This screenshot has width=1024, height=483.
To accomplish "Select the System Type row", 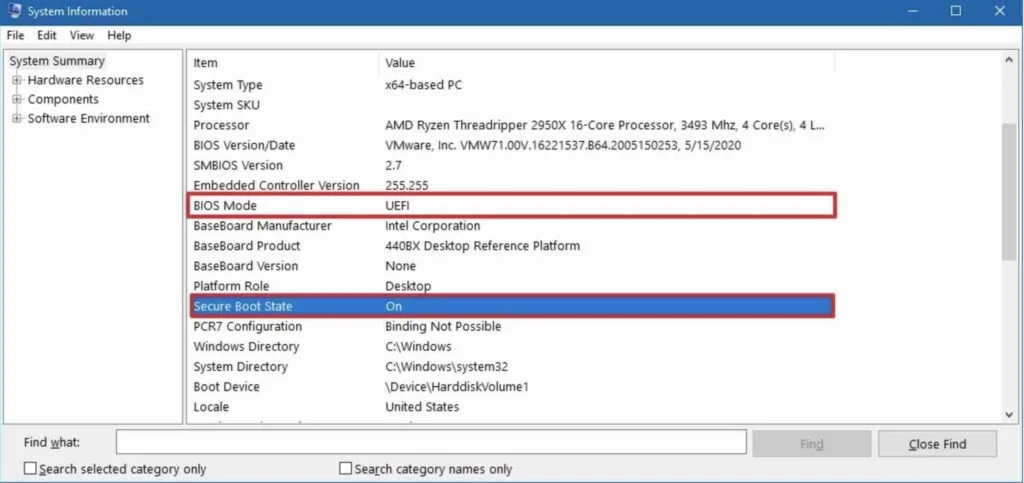I will coord(513,85).
